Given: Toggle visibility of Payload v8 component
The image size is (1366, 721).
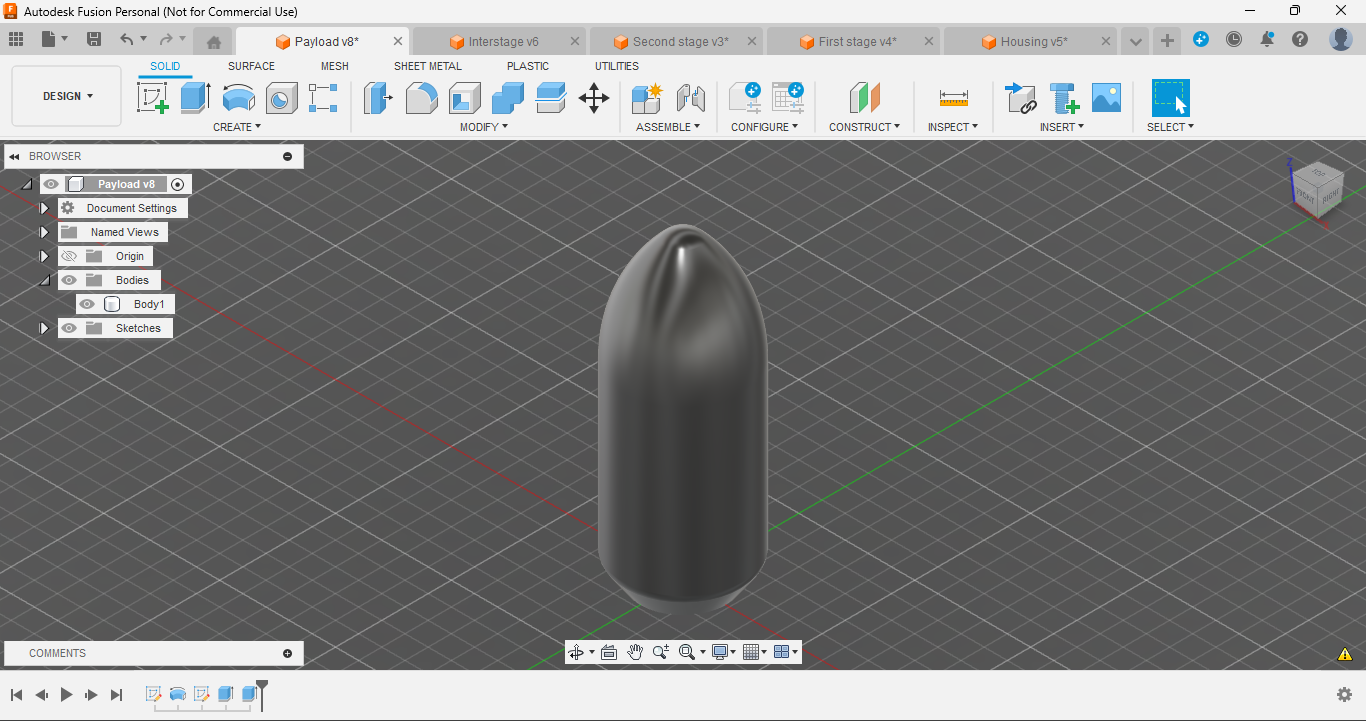Looking at the screenshot, I should coord(51,184).
